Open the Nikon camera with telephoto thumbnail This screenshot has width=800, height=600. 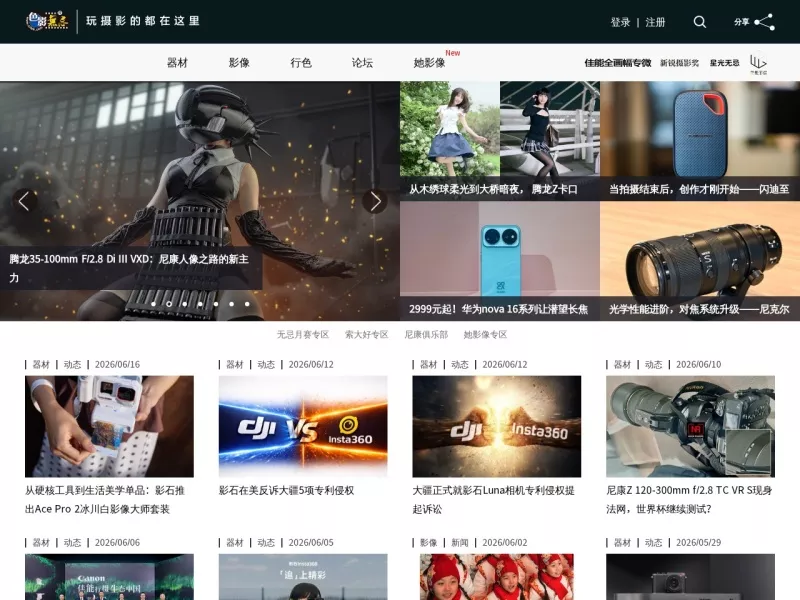click(x=690, y=427)
